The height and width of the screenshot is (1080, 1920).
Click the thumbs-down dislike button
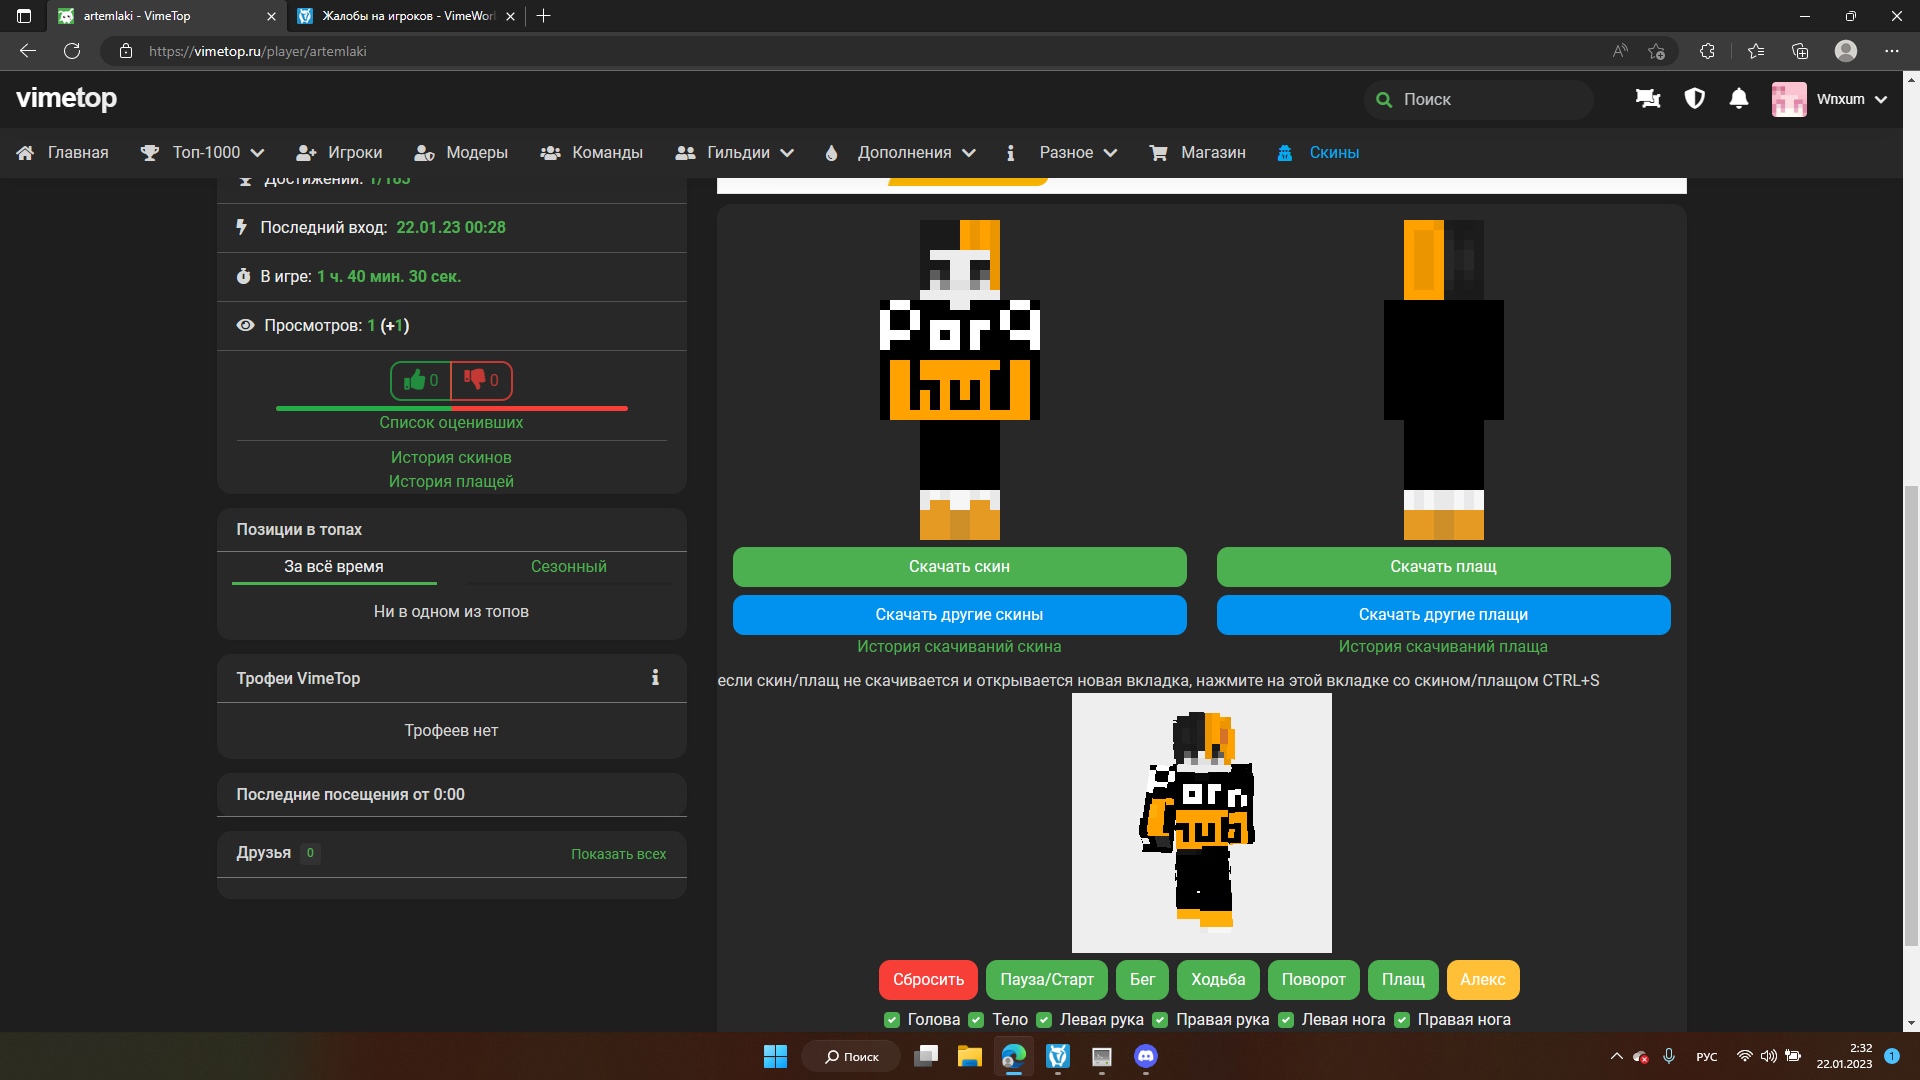click(482, 380)
